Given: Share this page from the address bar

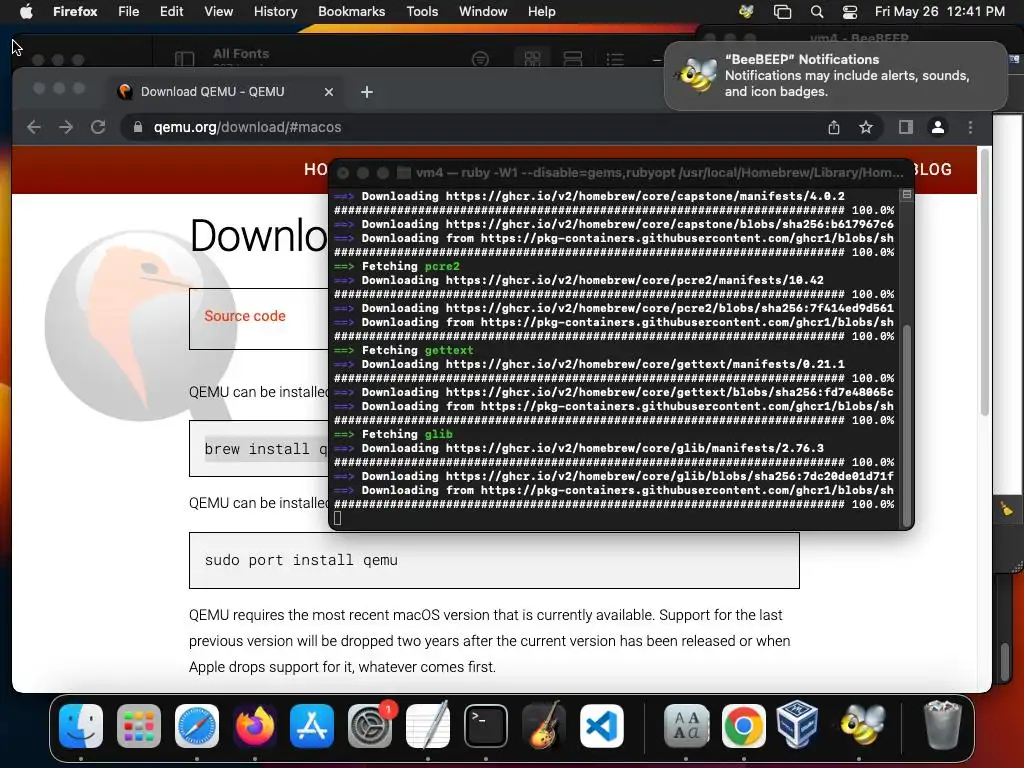Looking at the screenshot, I should tap(834, 127).
